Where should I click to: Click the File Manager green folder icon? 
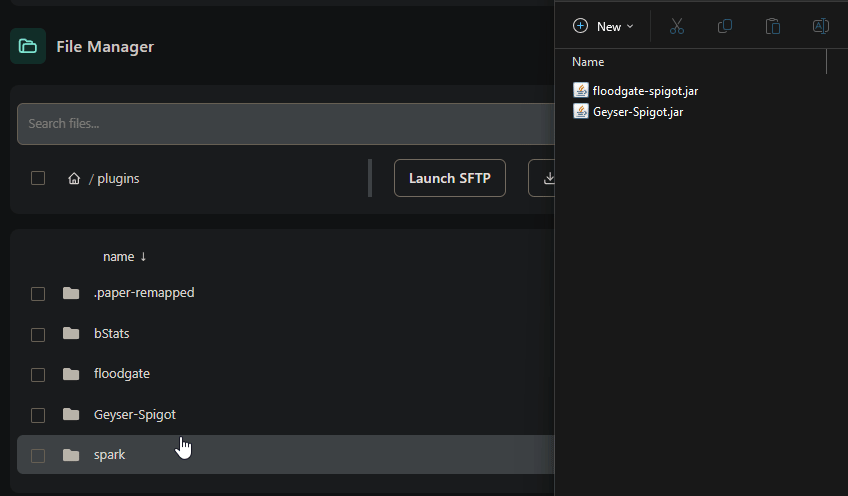point(28,46)
